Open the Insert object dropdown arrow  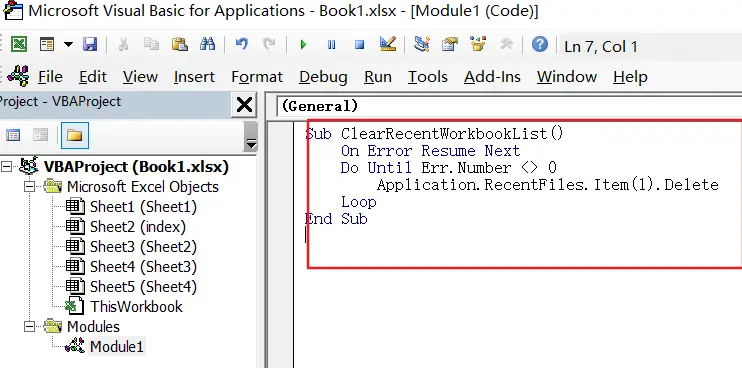(x=69, y=45)
